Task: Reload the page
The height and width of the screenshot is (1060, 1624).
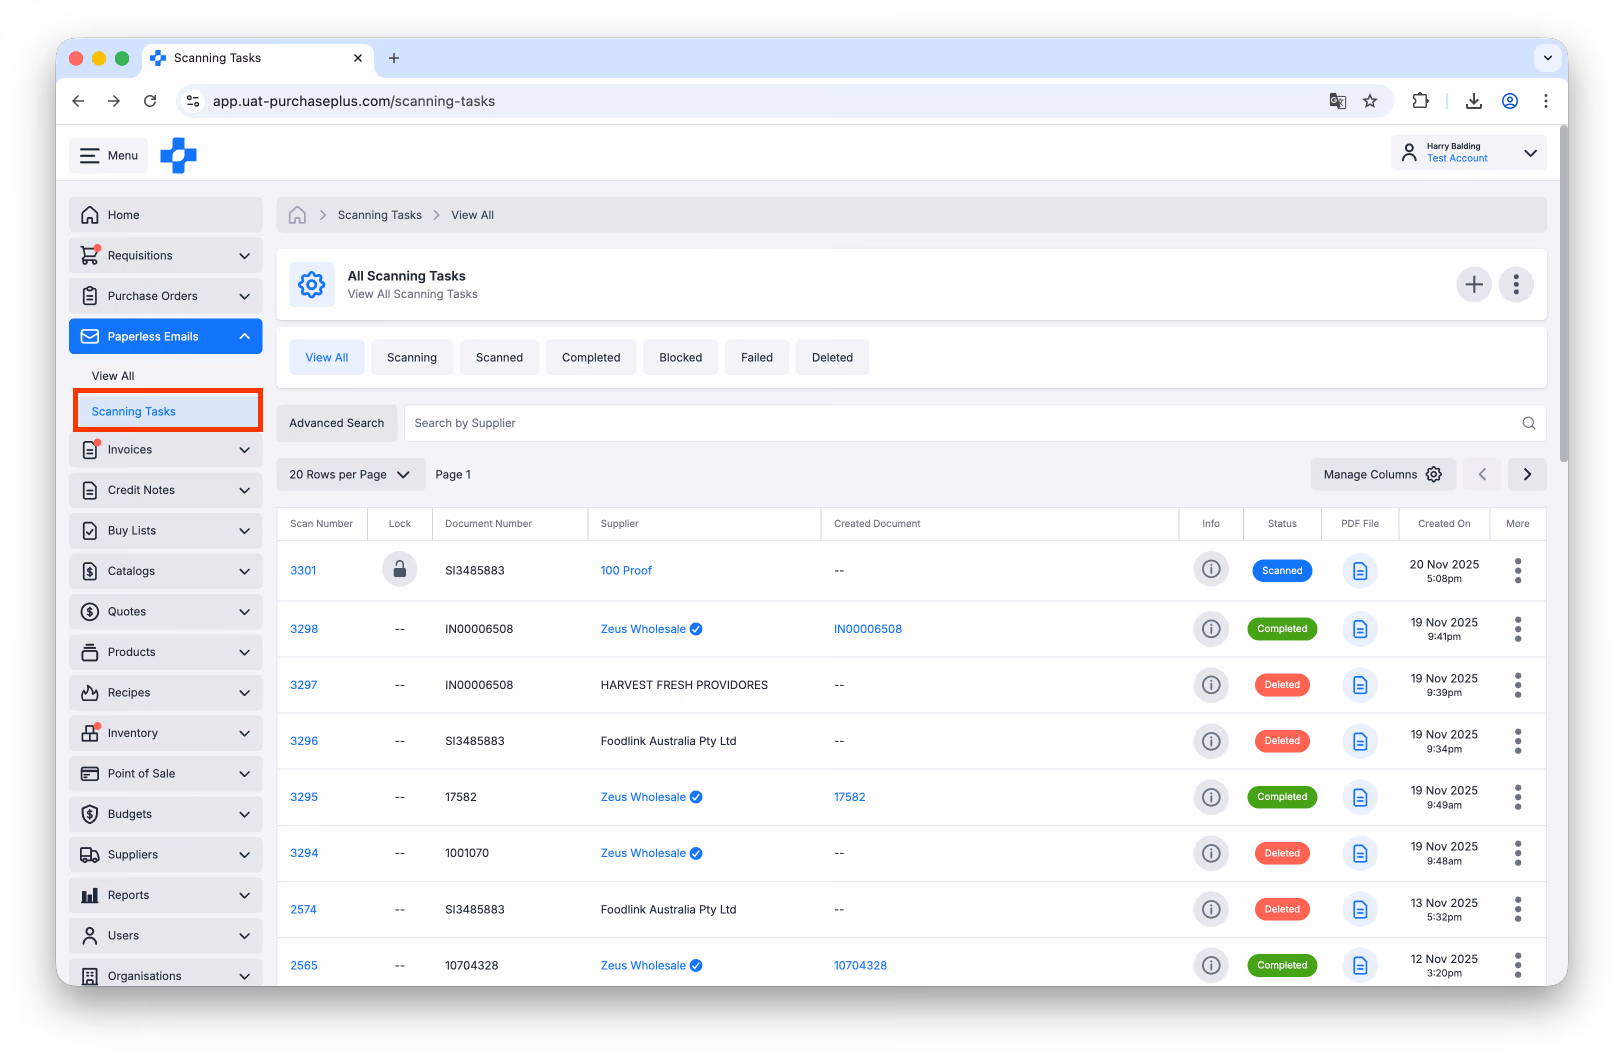Action: 150,101
